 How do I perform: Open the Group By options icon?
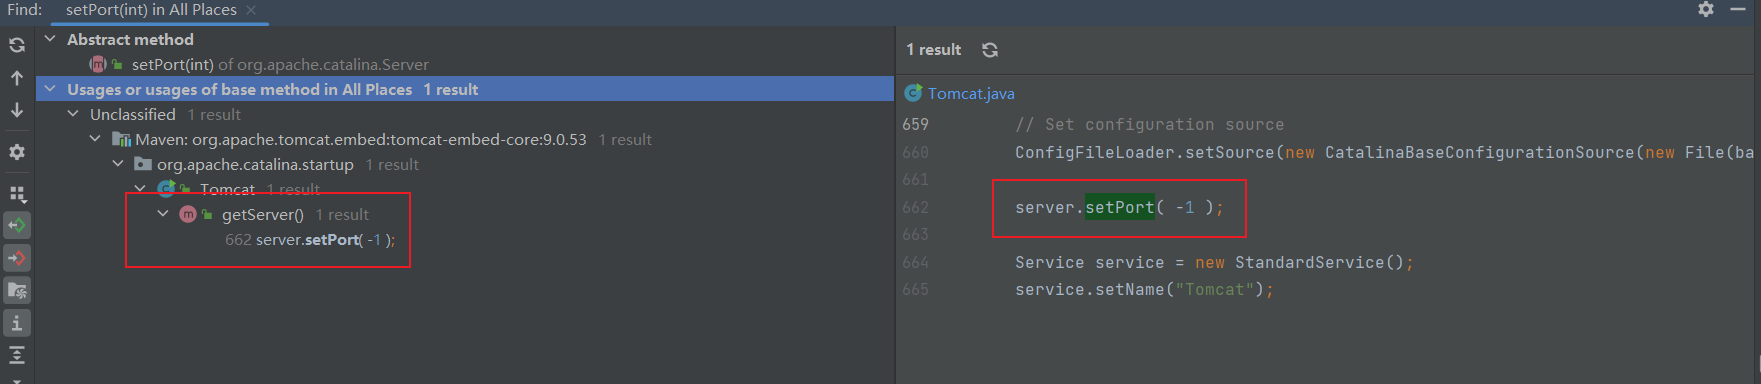tap(17, 193)
